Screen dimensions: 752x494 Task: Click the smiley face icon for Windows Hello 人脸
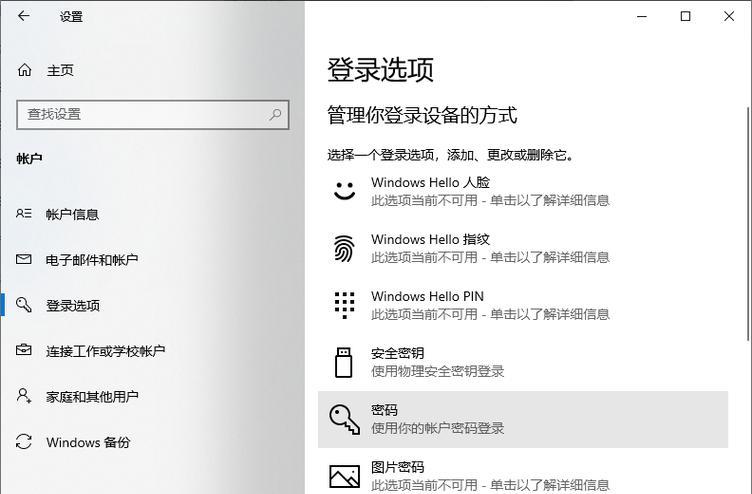pos(344,191)
